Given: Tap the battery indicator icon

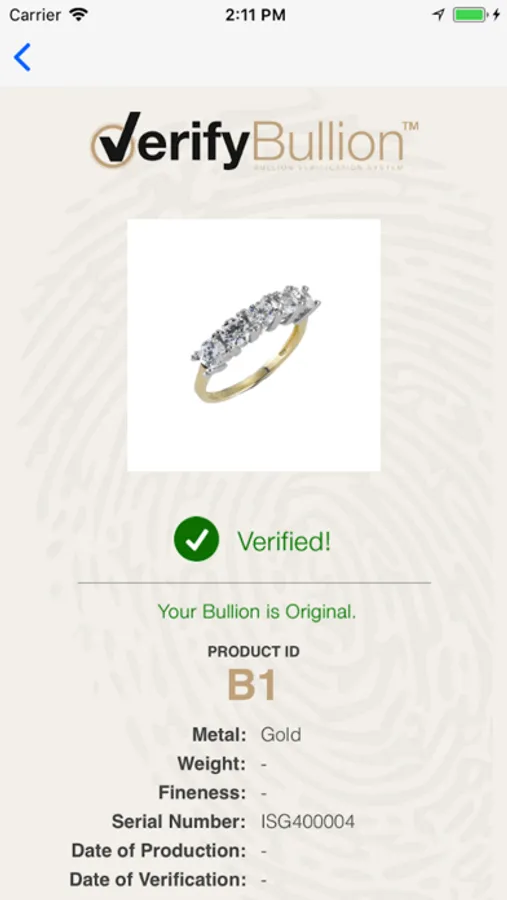Looking at the screenshot, I should [x=470, y=15].
